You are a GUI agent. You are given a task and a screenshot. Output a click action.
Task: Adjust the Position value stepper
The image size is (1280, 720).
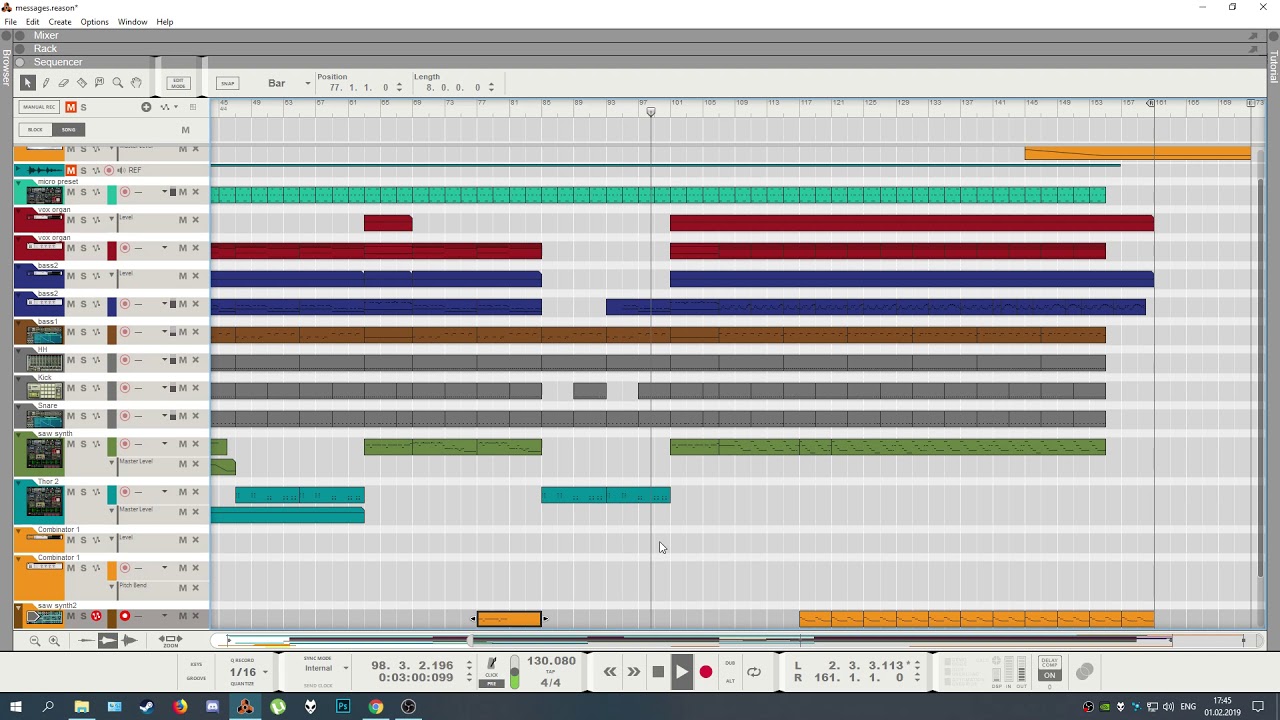pos(399,88)
